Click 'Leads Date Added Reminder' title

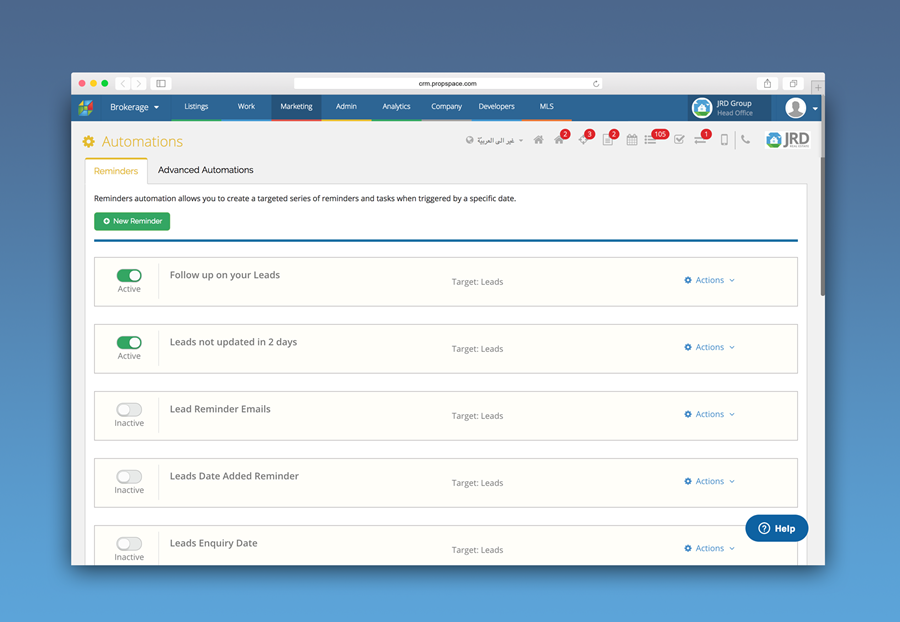click(234, 476)
